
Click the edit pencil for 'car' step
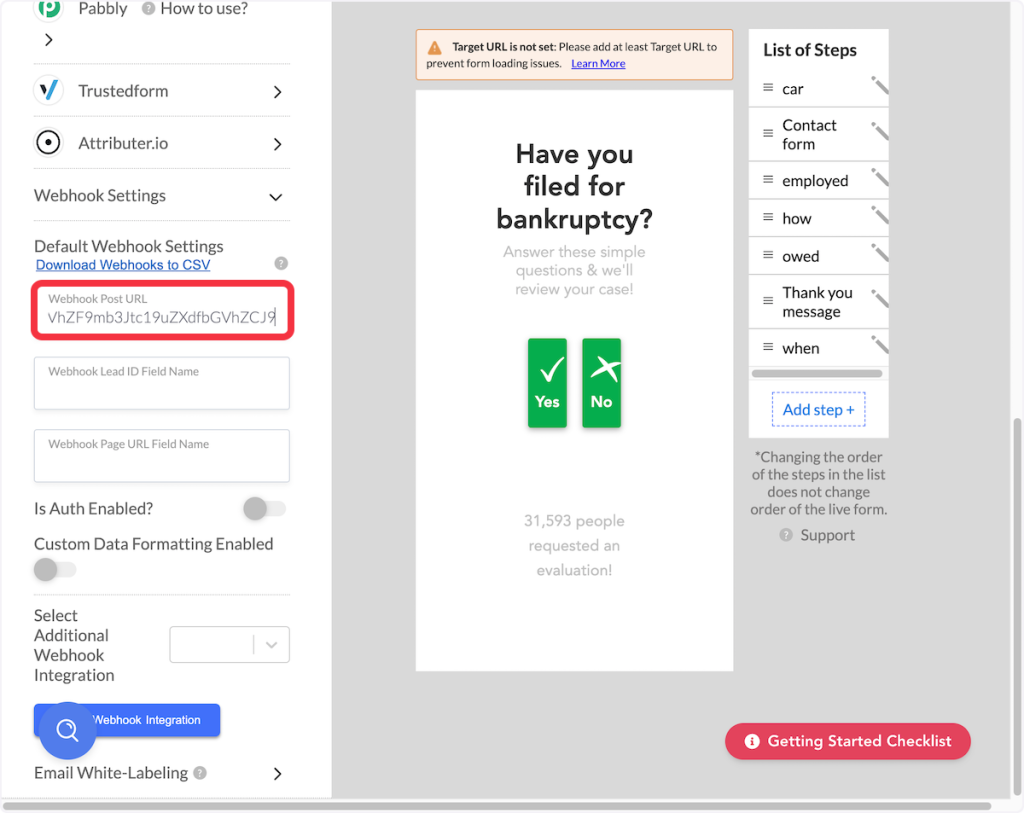pyautogui.click(x=879, y=87)
